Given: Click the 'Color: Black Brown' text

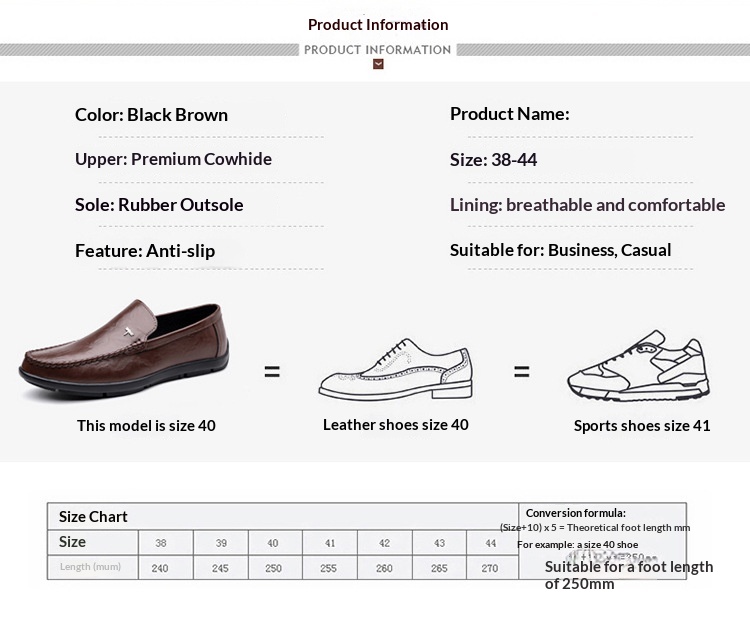Looking at the screenshot, I should tap(151, 115).
